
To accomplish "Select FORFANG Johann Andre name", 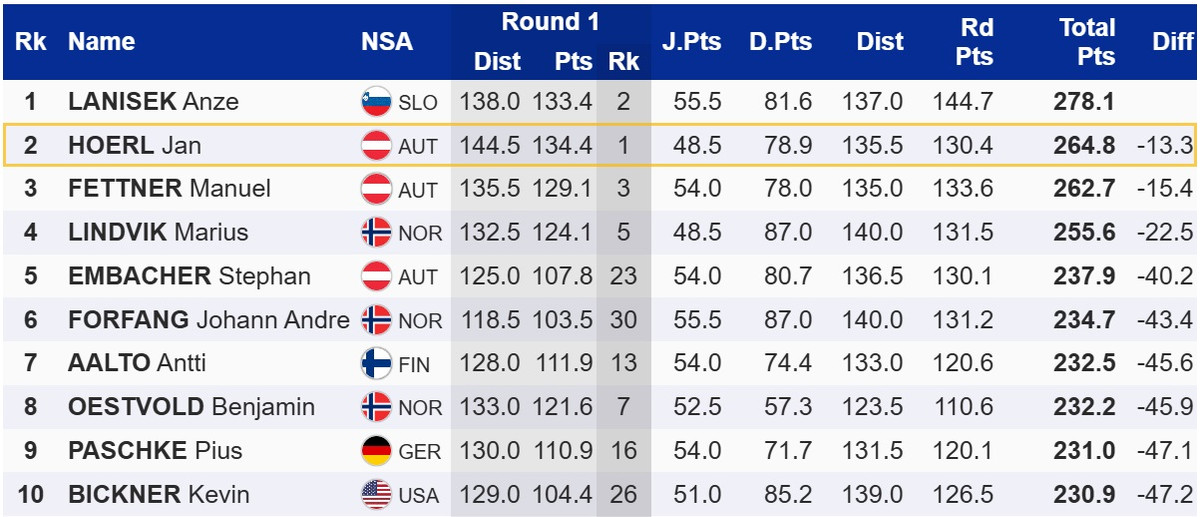I will point(208,320).
